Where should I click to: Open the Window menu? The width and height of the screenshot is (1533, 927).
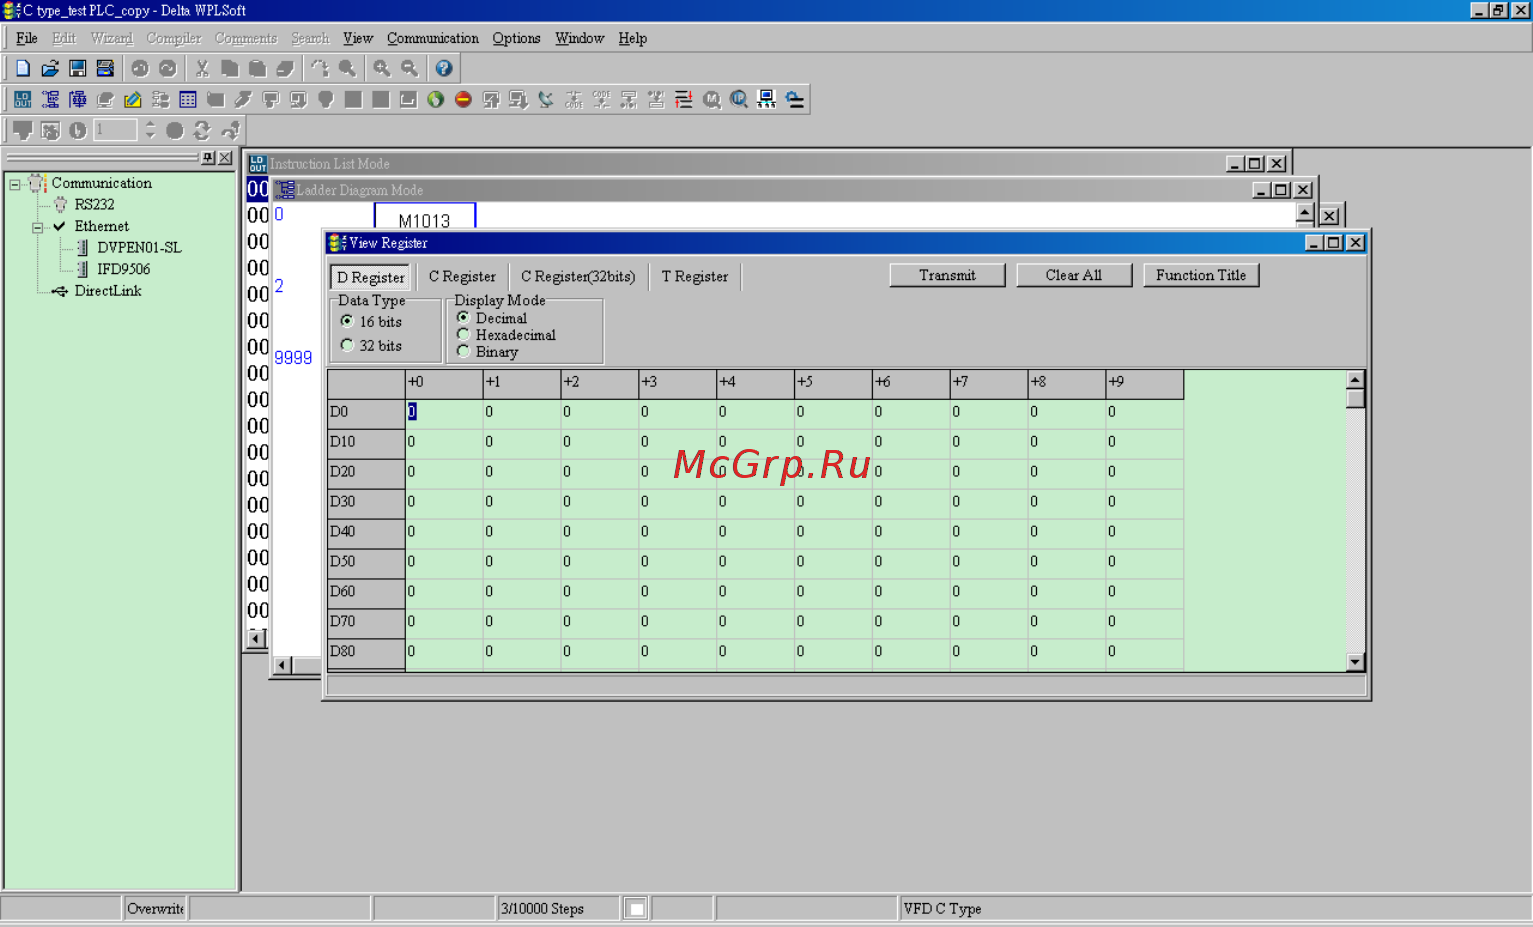pyautogui.click(x=580, y=38)
